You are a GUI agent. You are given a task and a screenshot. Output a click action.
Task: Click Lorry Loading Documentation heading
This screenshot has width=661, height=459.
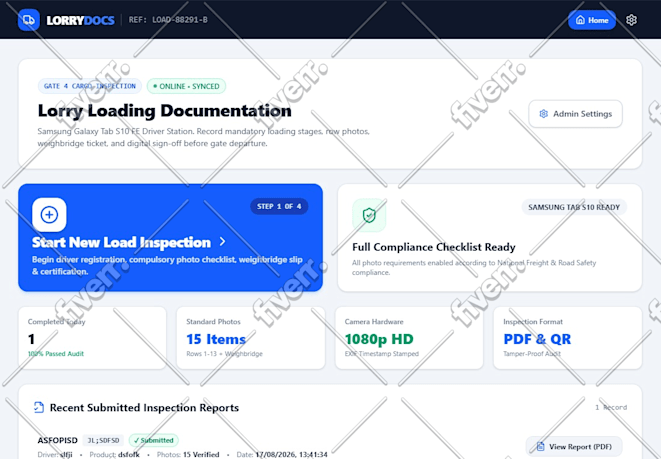164,111
